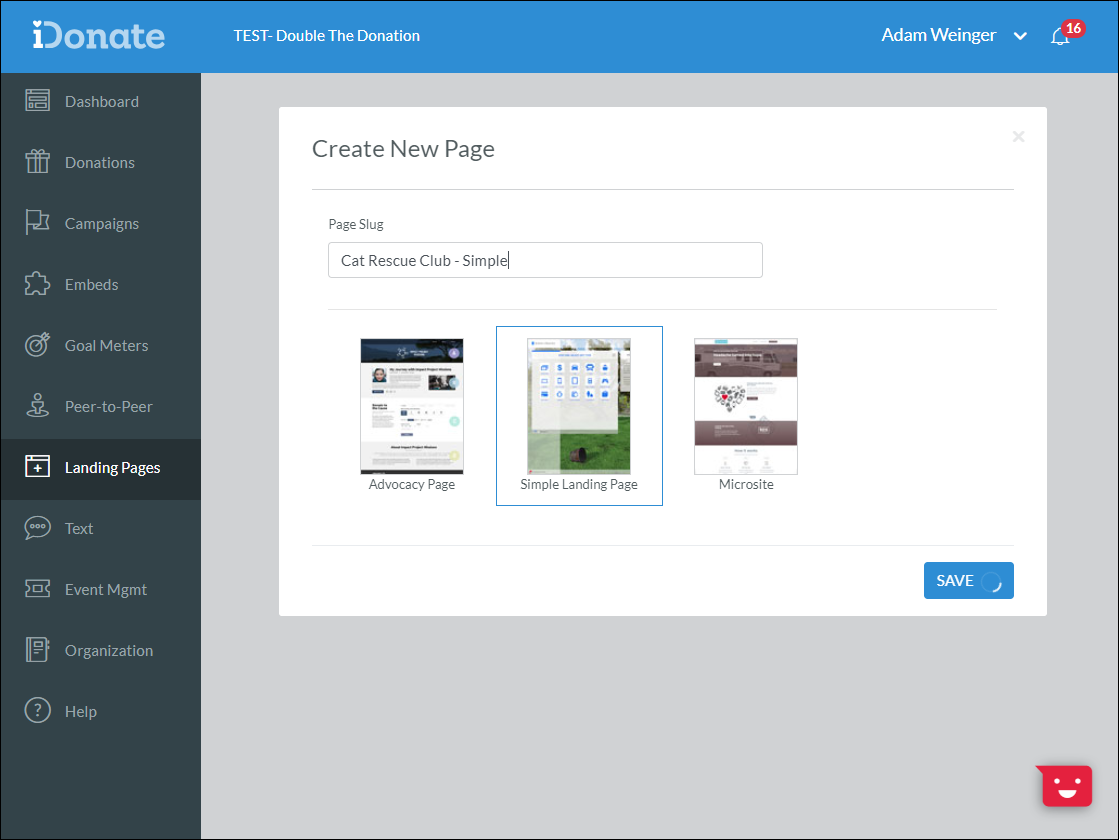Screen dimensions: 1119x840
Task: Select Peer-to-Peer in sidebar
Action: click(108, 406)
